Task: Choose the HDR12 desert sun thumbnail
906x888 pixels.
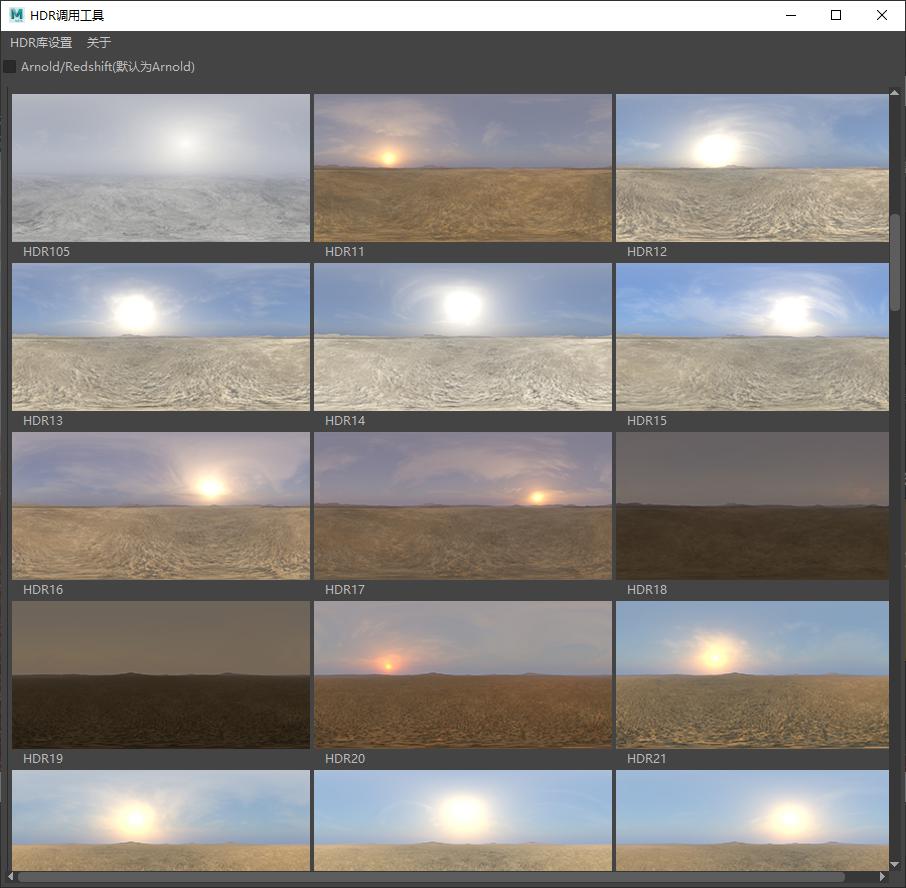Action: 751,168
